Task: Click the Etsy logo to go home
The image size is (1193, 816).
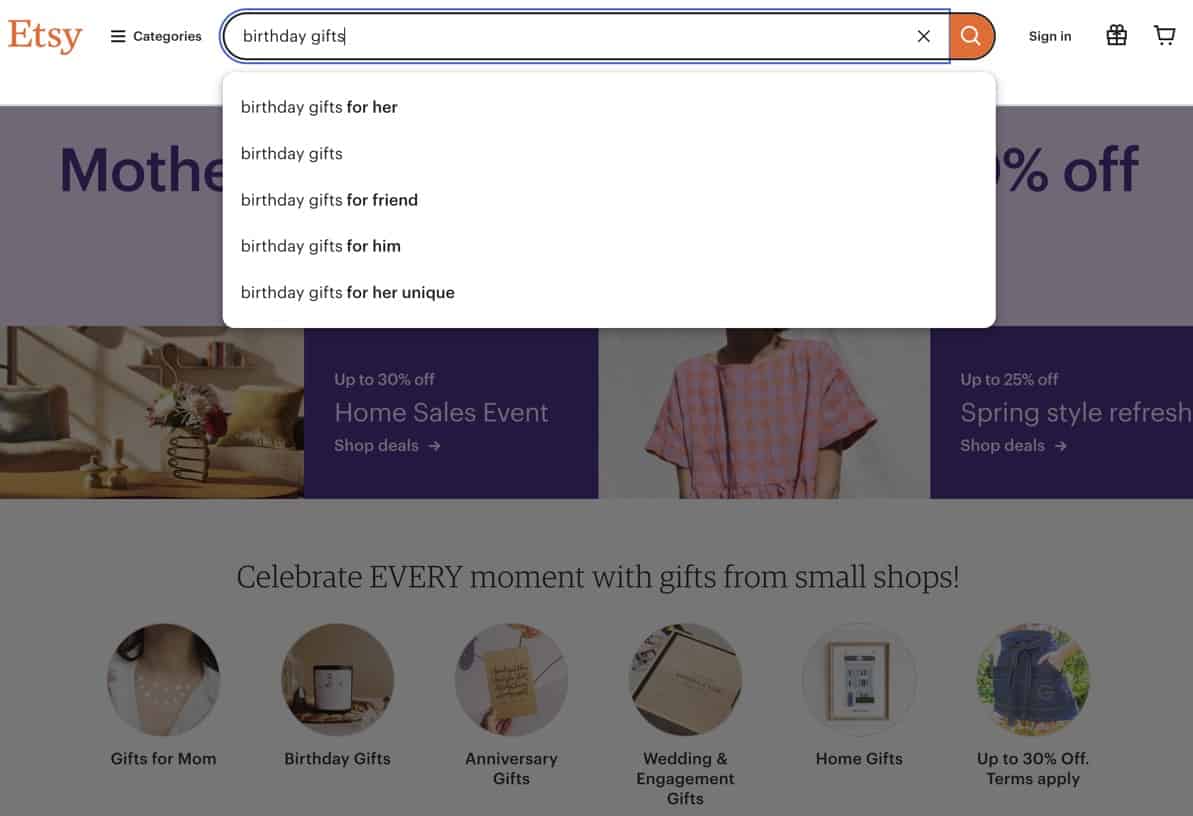Action: click(44, 36)
